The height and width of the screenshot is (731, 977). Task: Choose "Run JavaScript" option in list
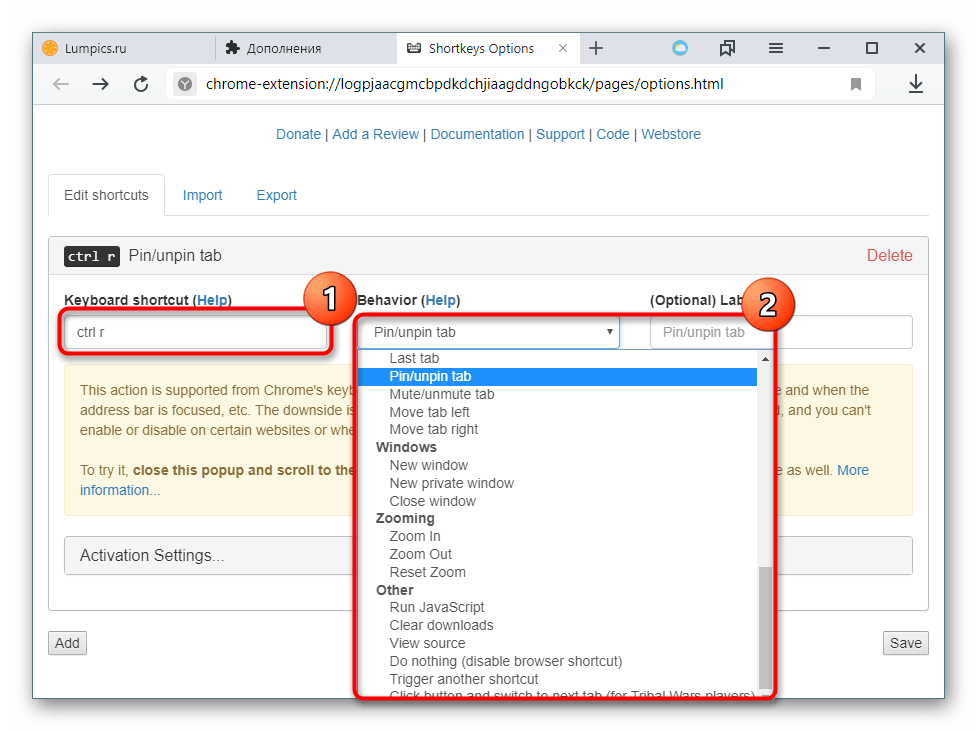437,607
